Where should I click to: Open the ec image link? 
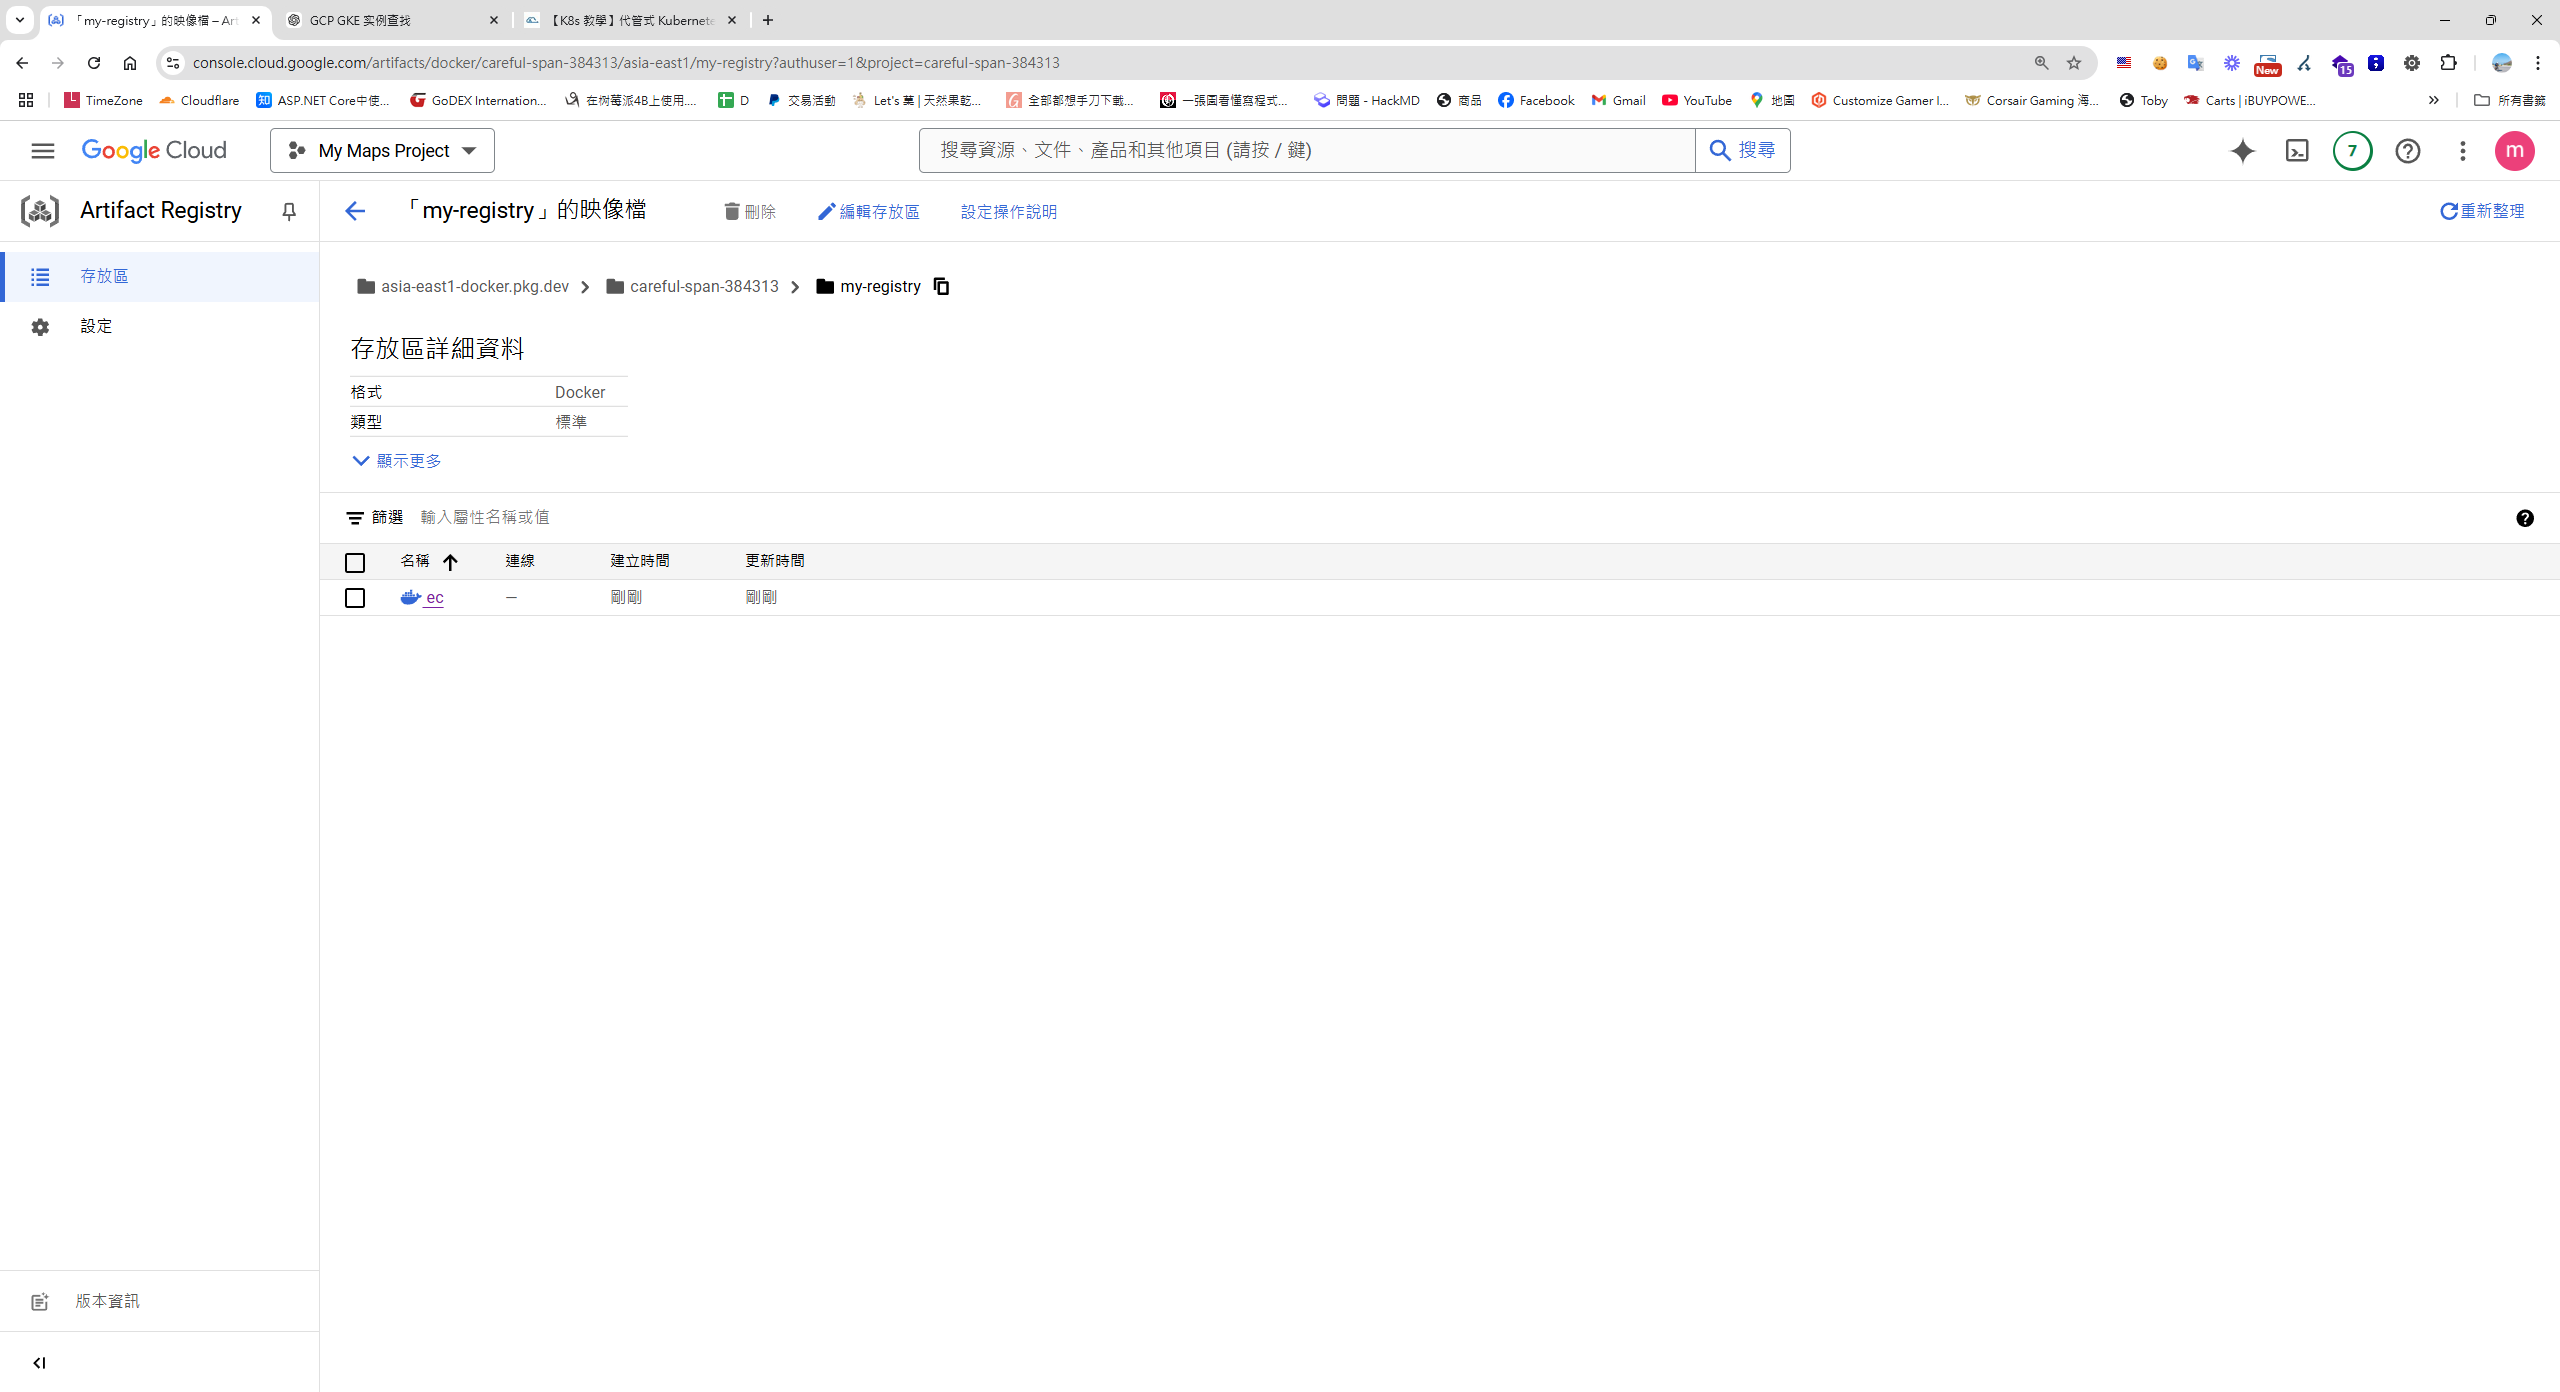click(x=433, y=597)
